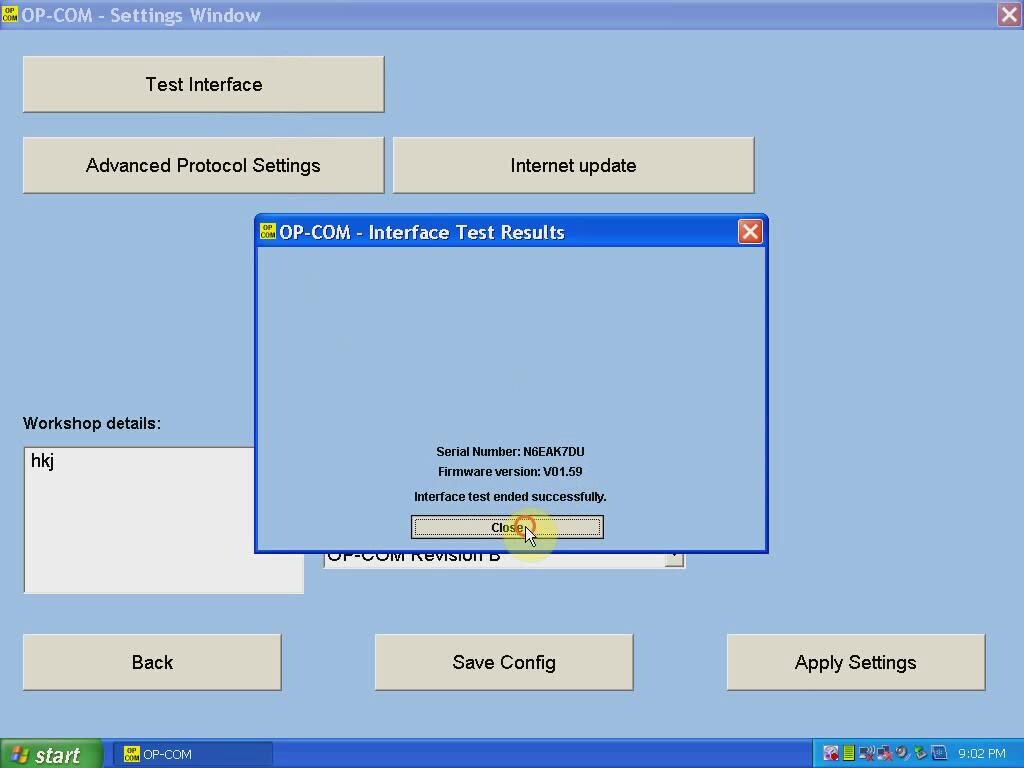This screenshot has width=1024, height=768.
Task: Click the disconnected wireless network tray icon
Action: [867, 754]
